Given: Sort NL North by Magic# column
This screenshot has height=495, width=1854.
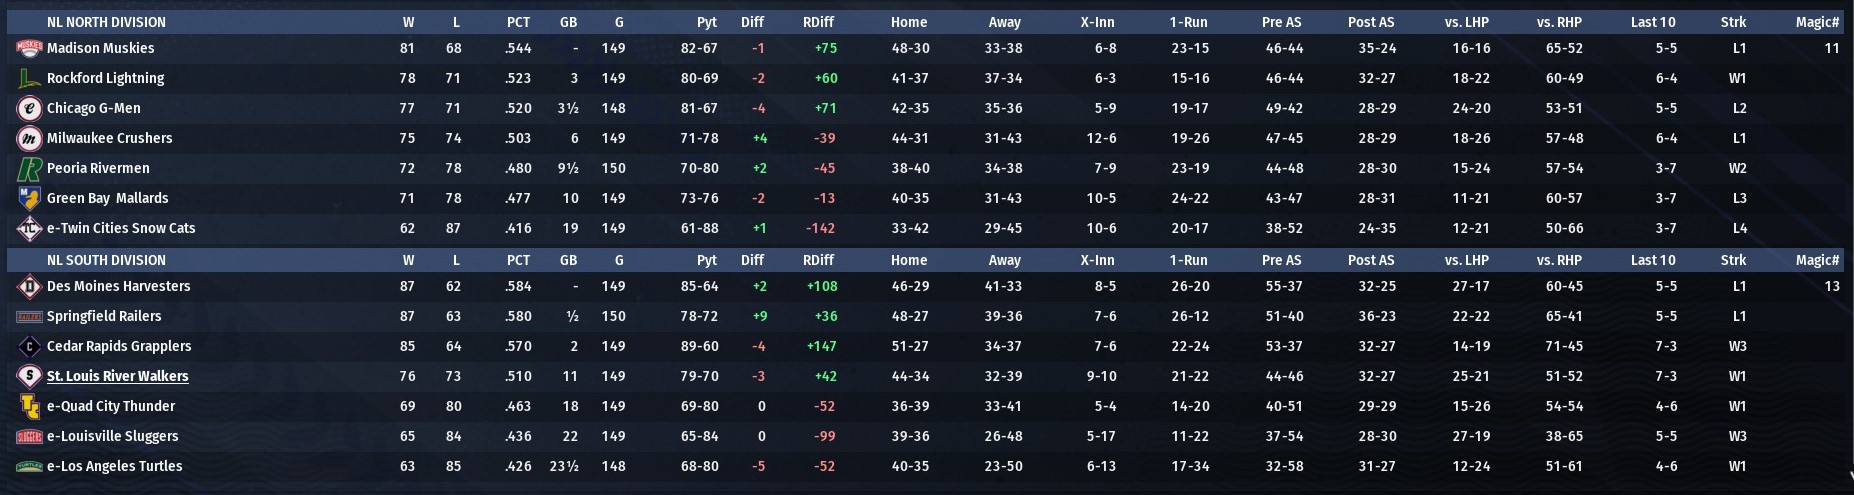Looking at the screenshot, I should pos(1816,22).
